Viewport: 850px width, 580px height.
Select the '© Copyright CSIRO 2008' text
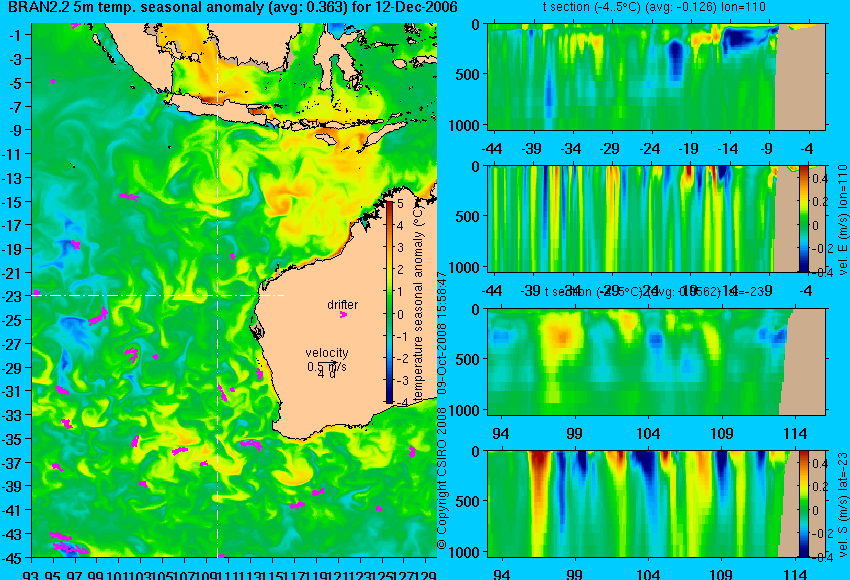point(442,478)
